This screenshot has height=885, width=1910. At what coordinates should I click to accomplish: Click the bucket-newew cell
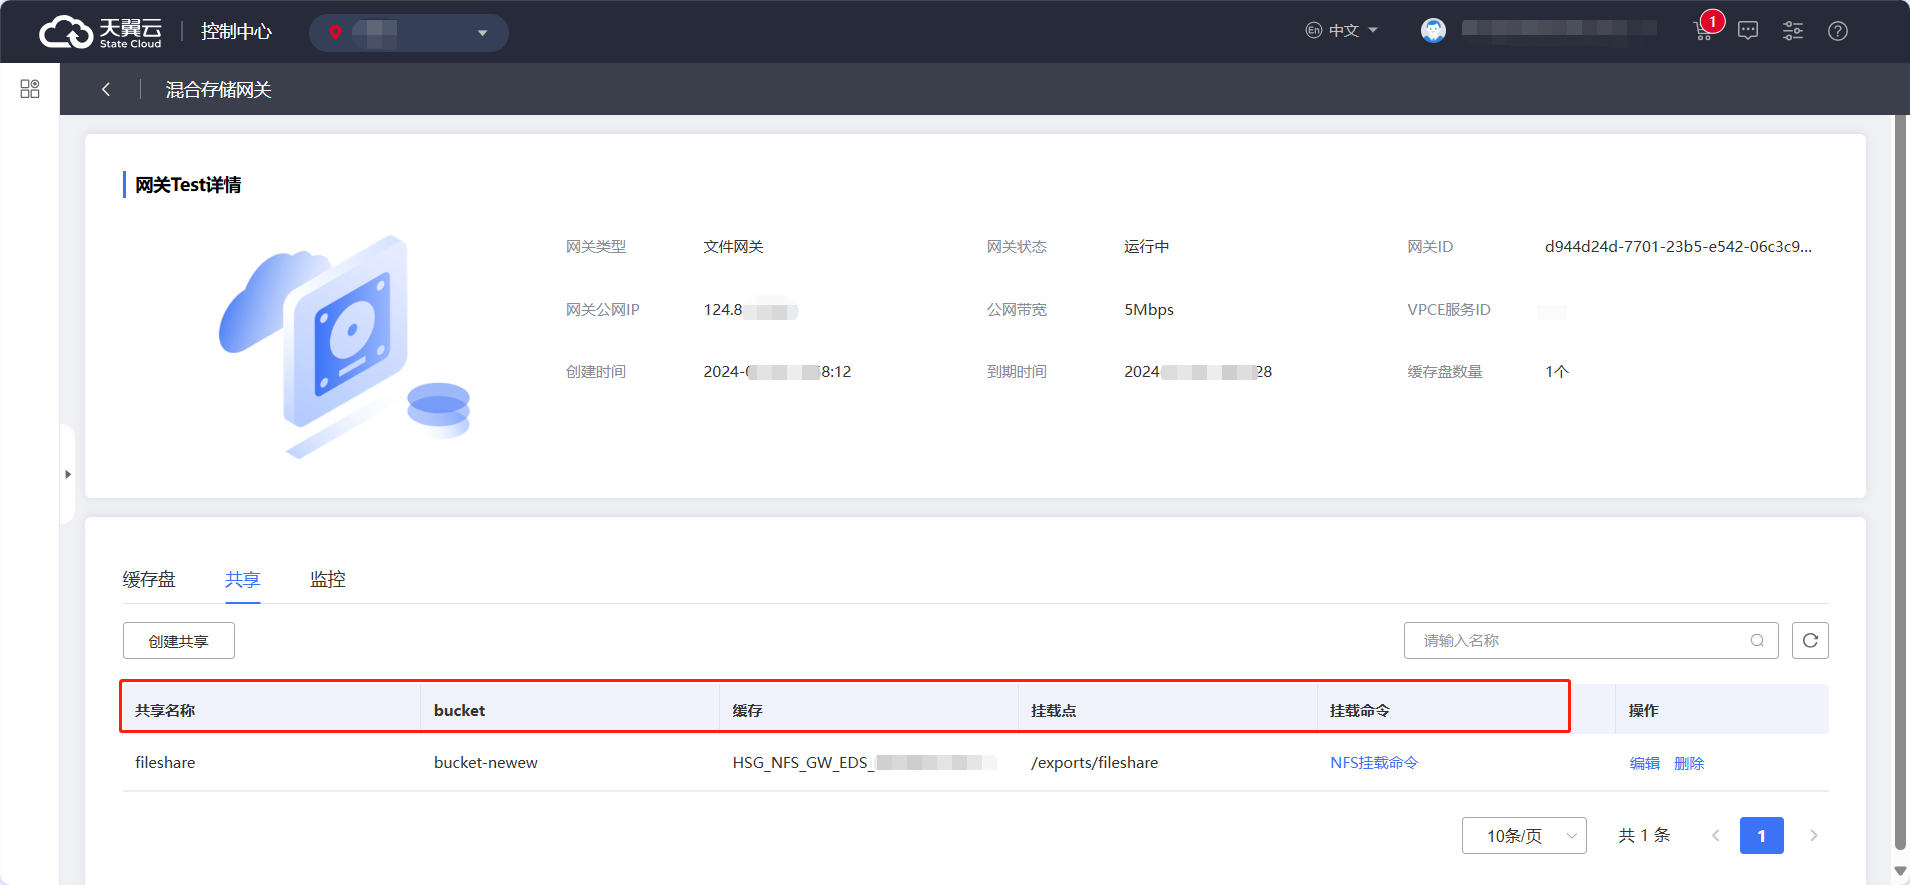pos(485,763)
